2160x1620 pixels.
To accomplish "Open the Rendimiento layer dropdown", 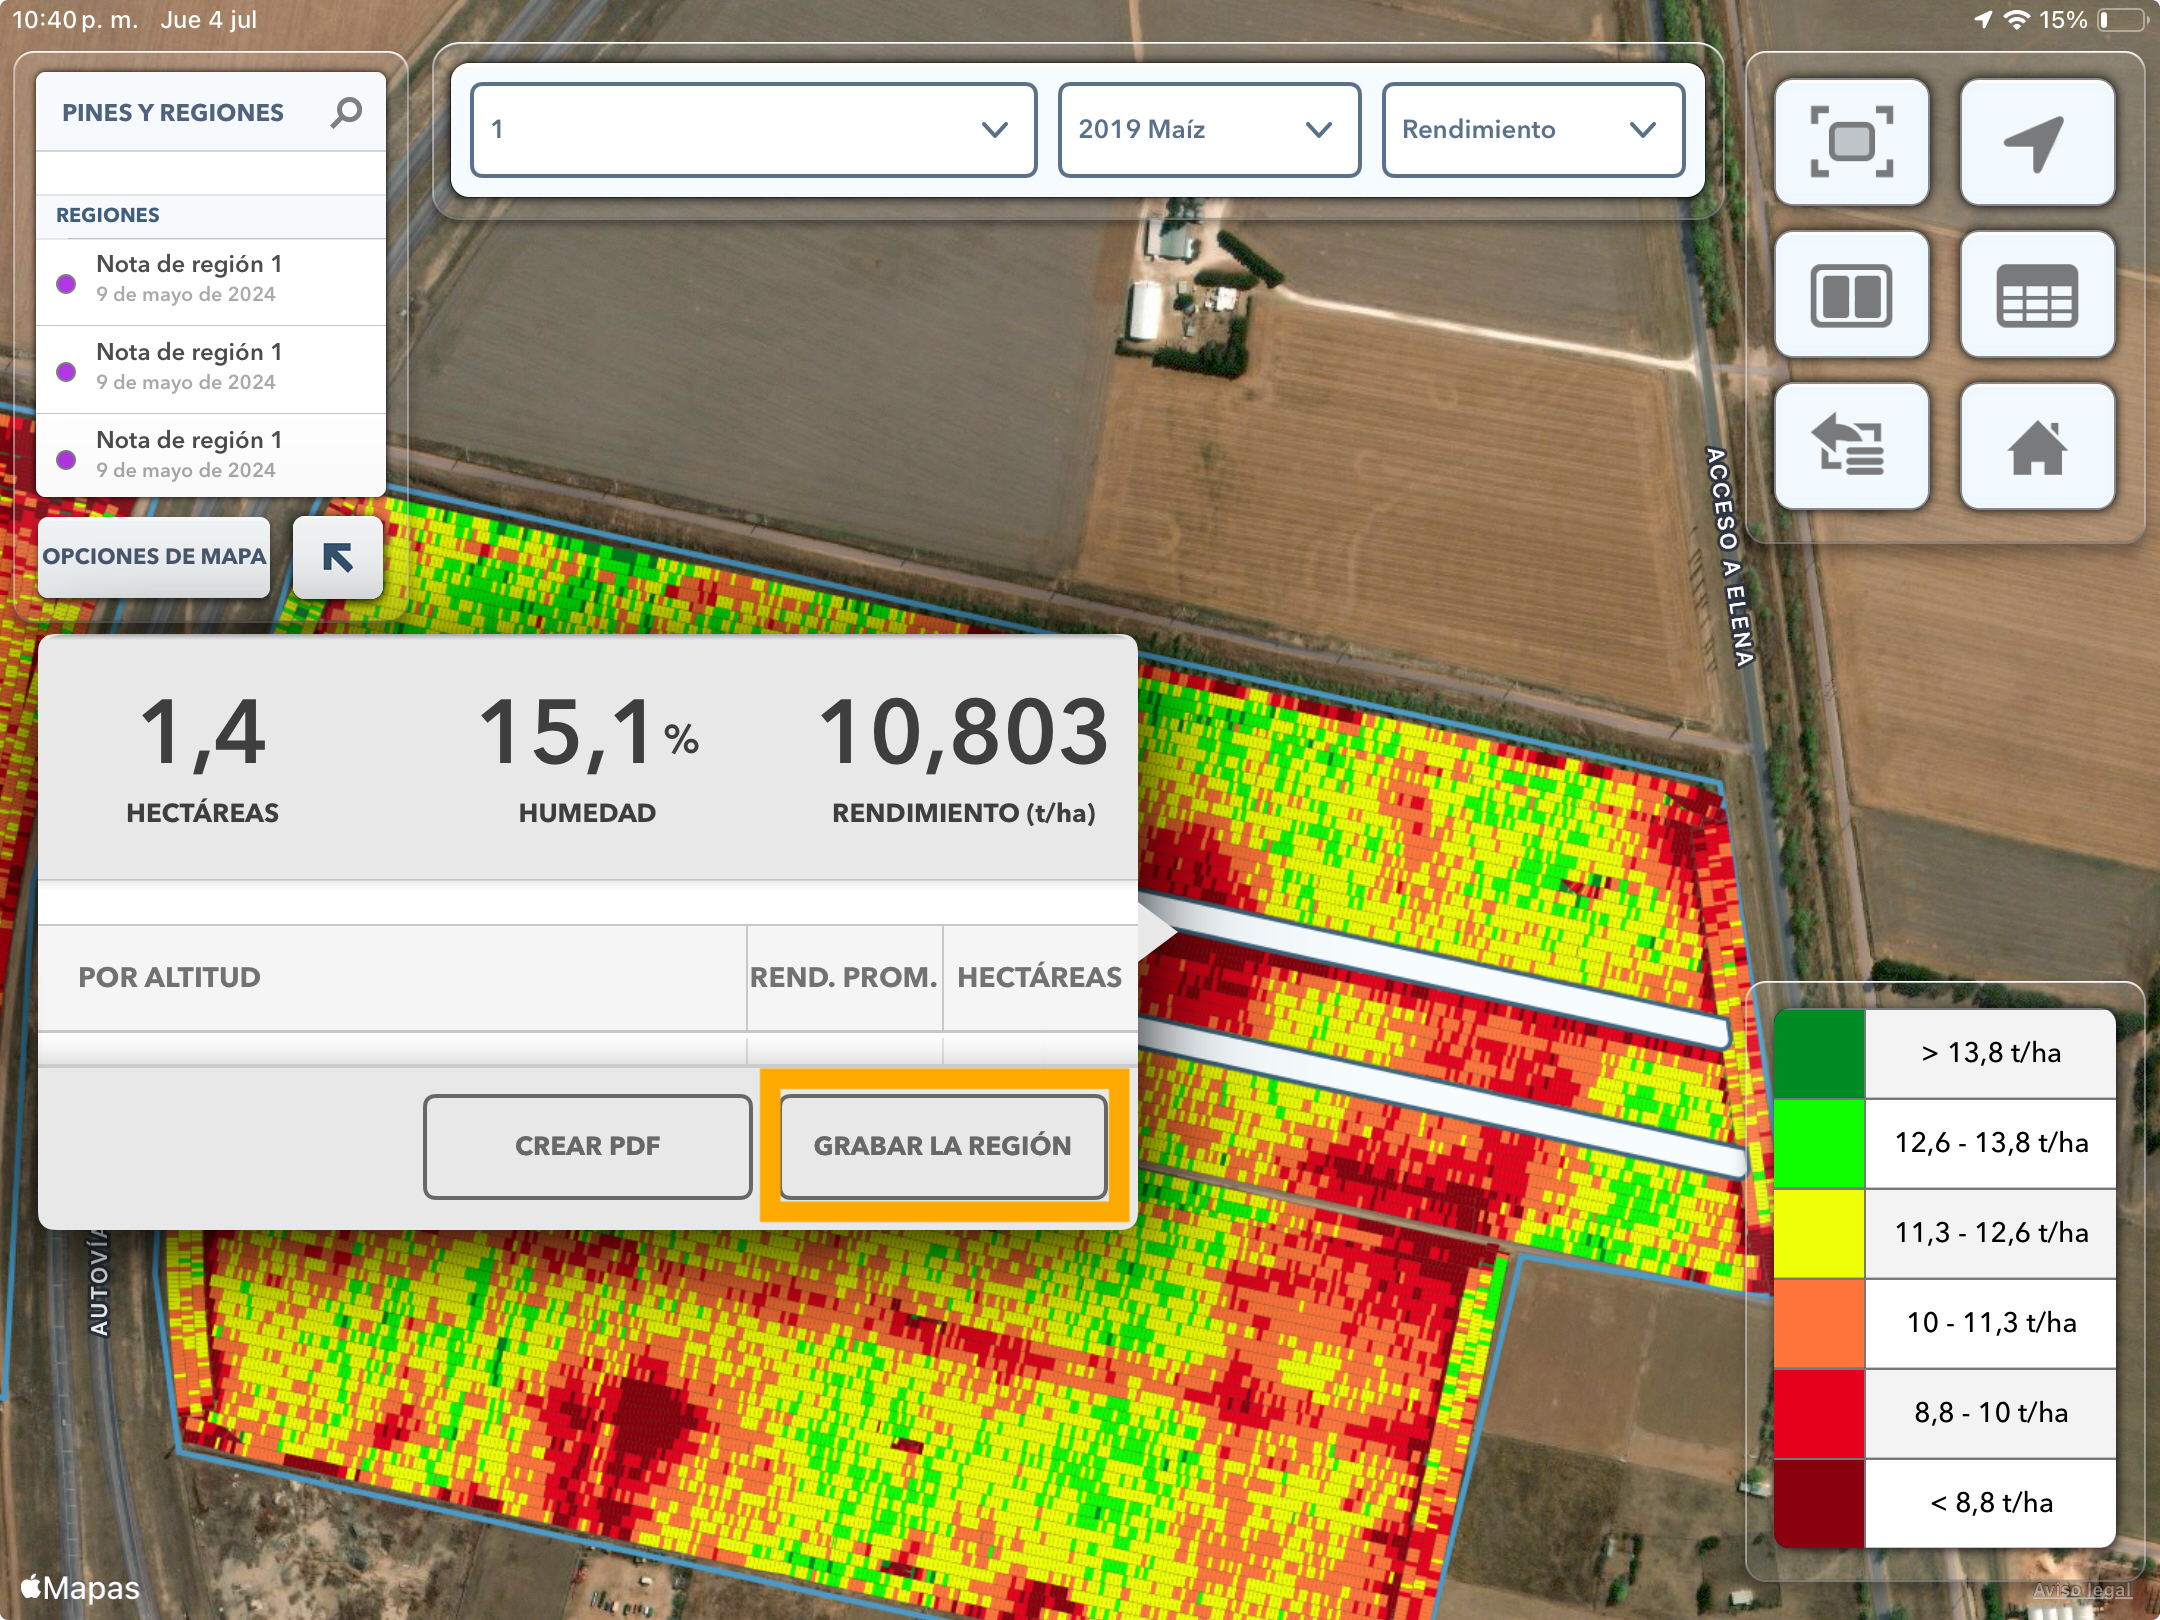I will click(x=1533, y=130).
